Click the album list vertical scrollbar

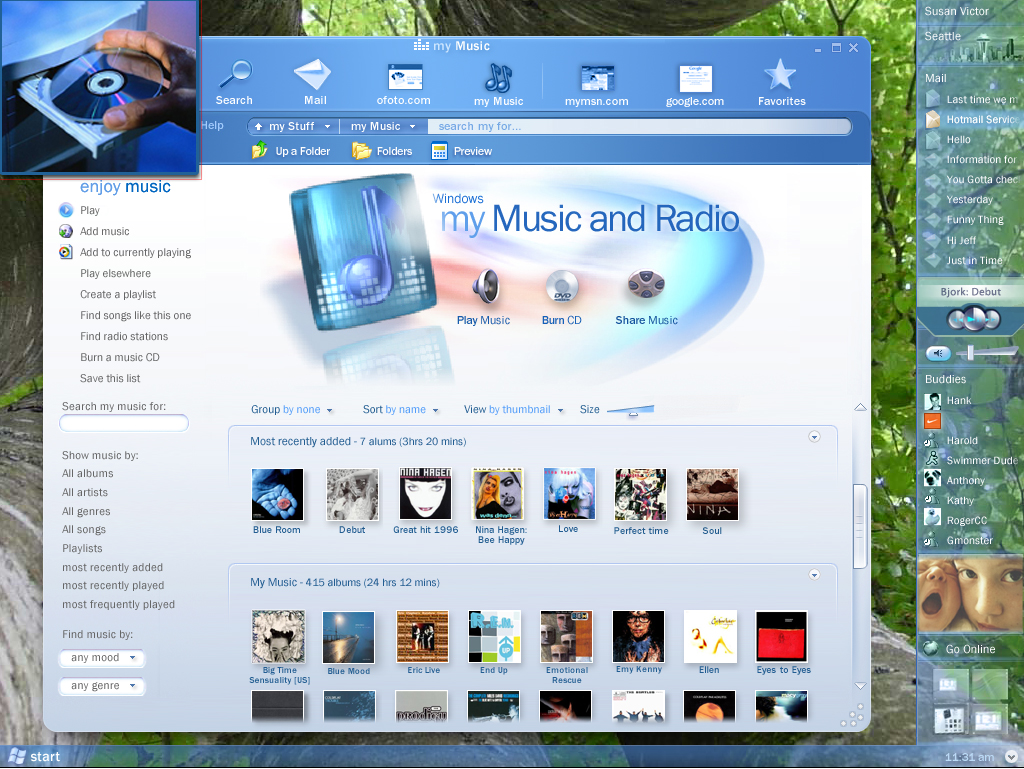point(860,527)
